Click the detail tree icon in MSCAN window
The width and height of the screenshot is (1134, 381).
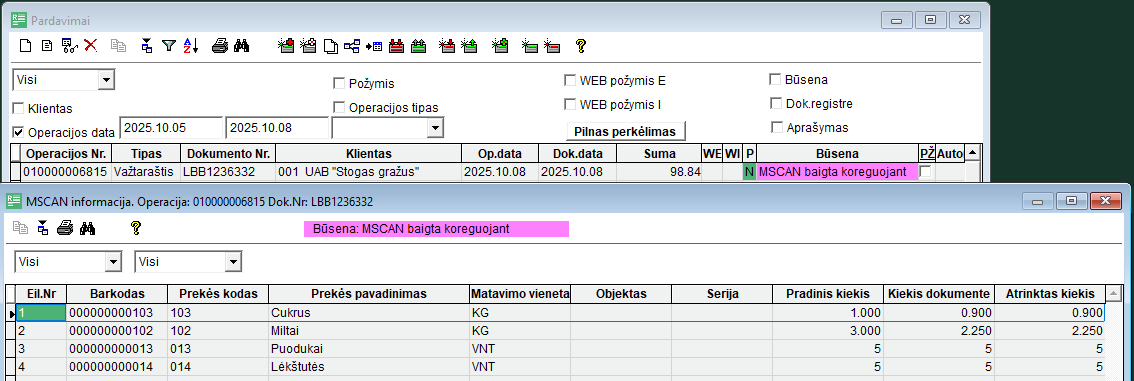(43, 228)
